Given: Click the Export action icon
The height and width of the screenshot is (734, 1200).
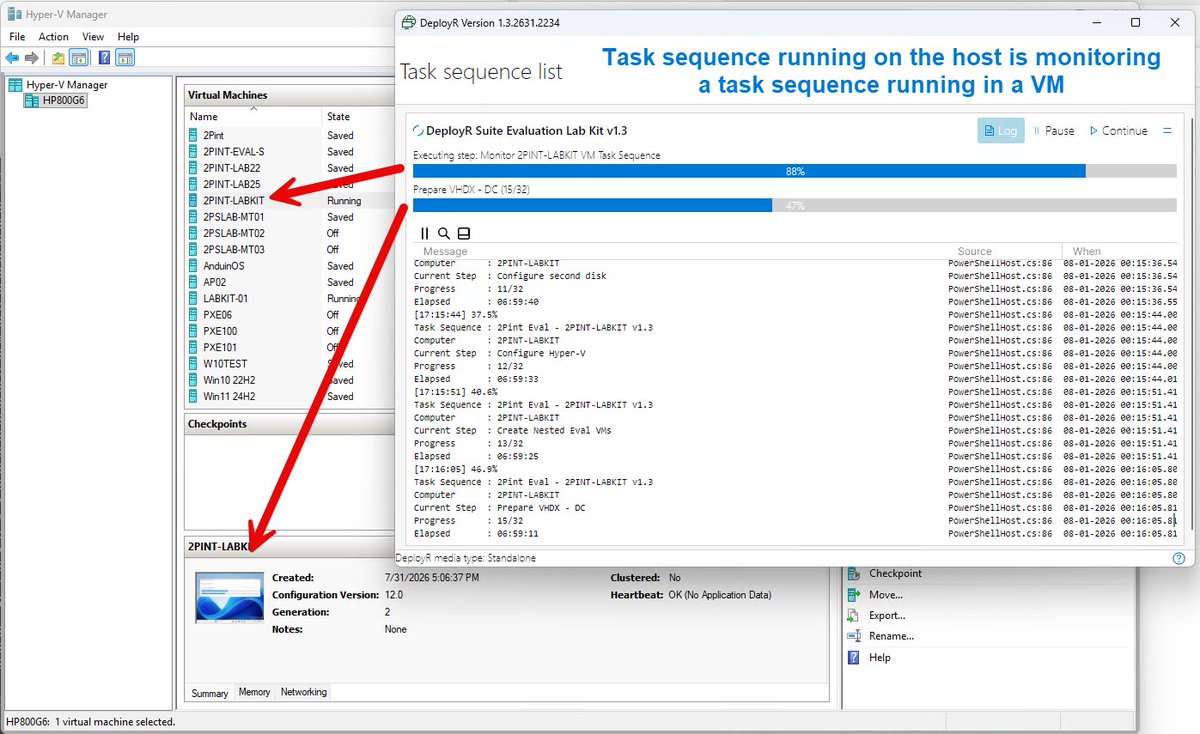Looking at the screenshot, I should point(854,616).
